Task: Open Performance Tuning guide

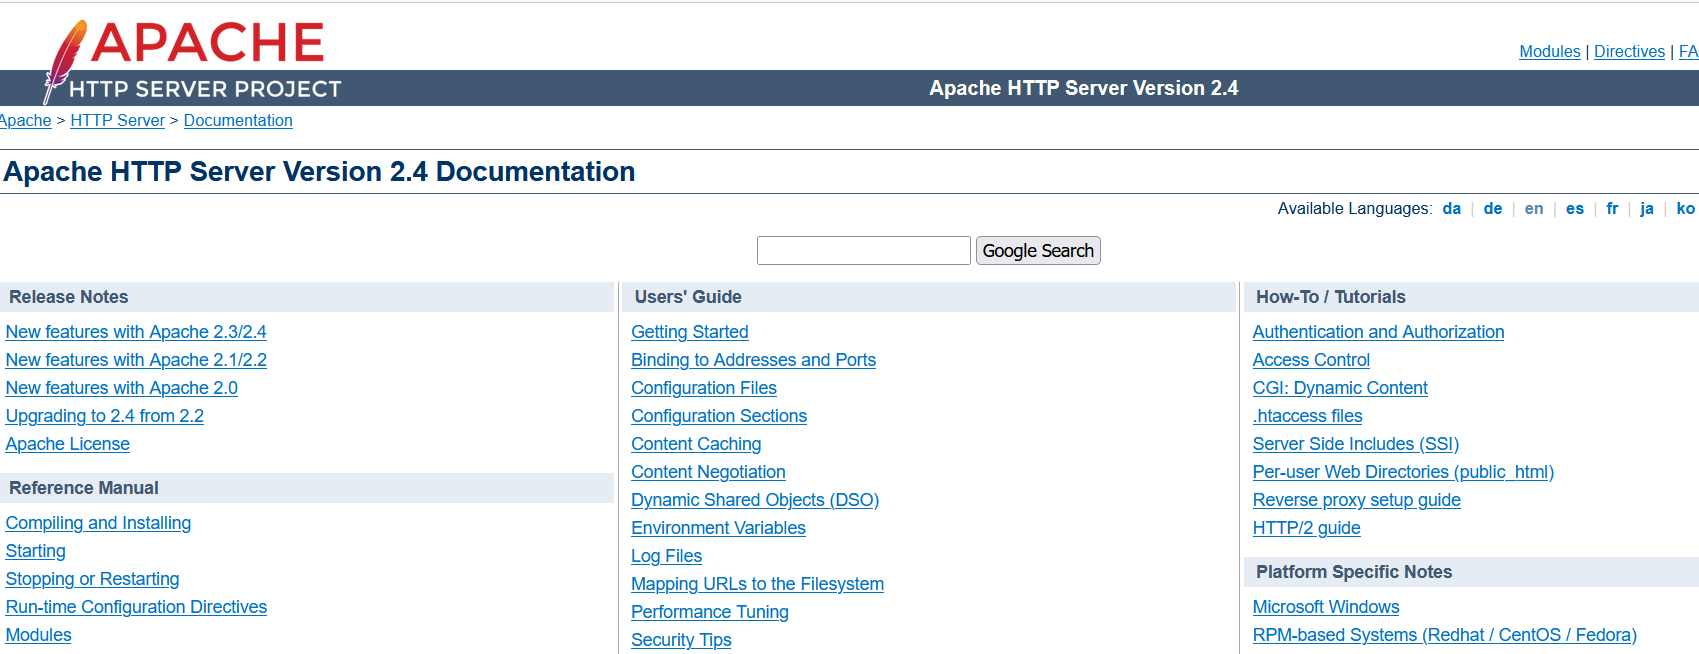Action: coord(710,612)
